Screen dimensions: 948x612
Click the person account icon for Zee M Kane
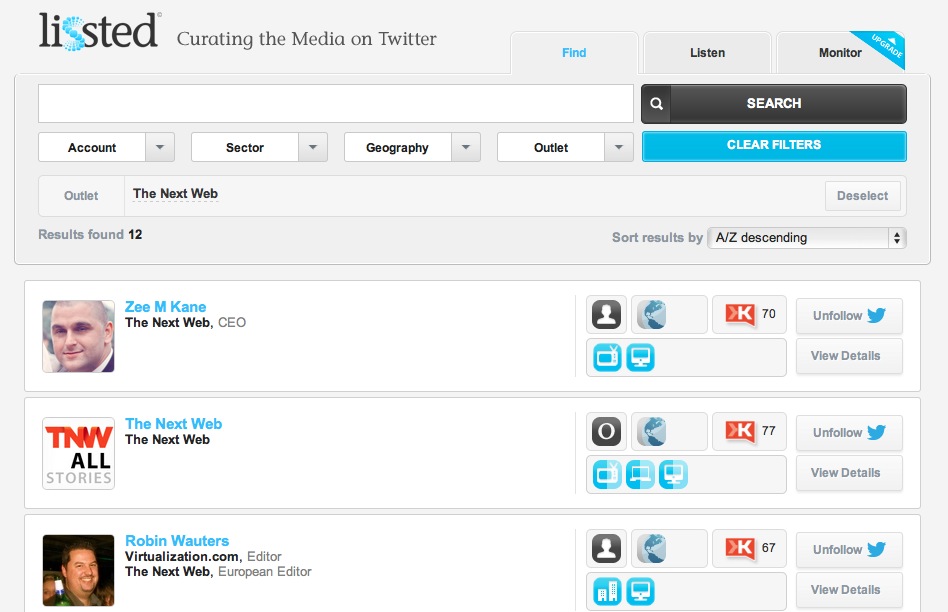606,315
